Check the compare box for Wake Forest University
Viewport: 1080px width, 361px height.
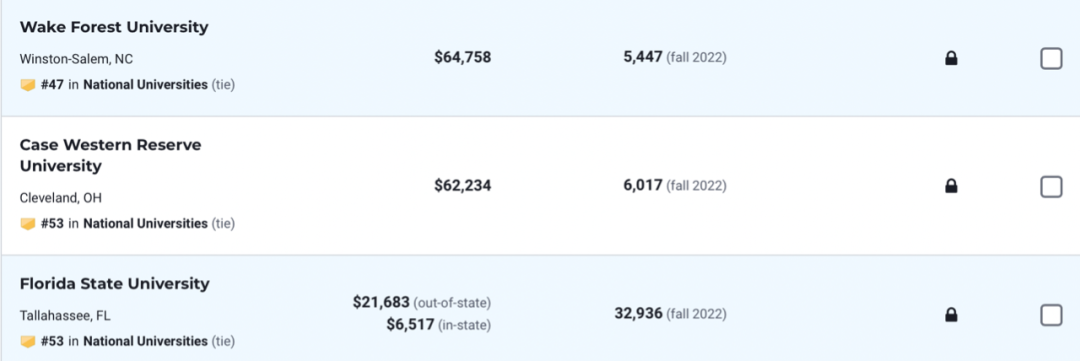coord(1051,59)
